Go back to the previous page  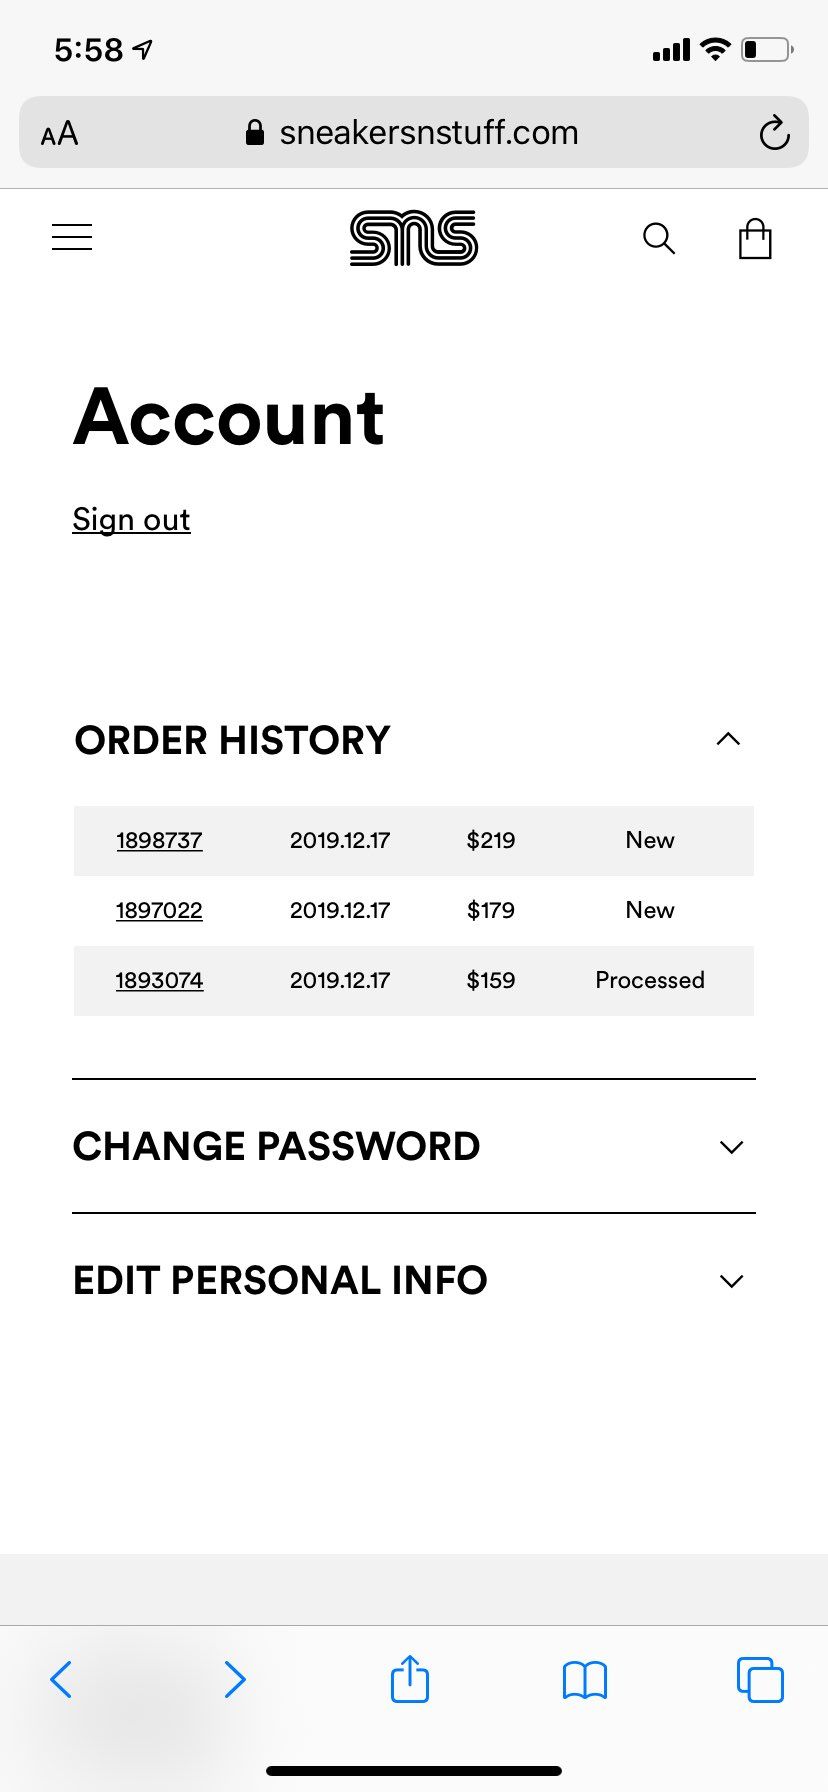[61, 1679]
